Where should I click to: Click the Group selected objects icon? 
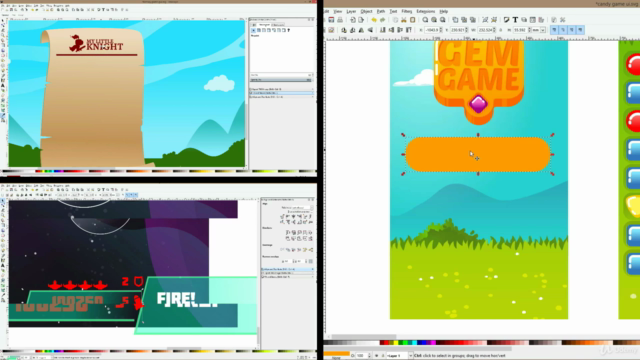tap(485, 20)
